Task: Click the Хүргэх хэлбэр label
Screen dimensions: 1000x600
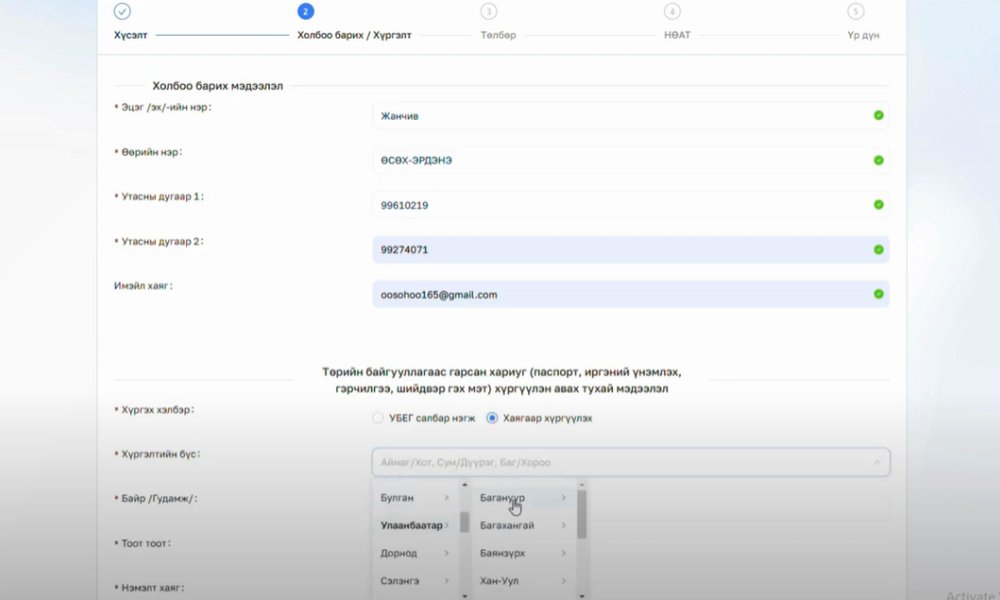Action: pos(158,409)
